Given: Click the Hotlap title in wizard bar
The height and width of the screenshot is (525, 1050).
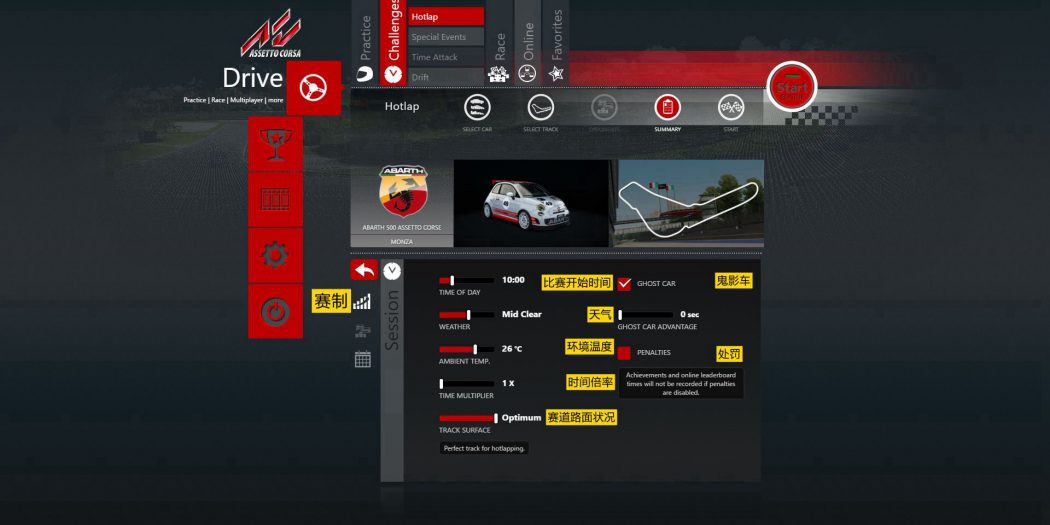Looking at the screenshot, I should coord(402,106).
